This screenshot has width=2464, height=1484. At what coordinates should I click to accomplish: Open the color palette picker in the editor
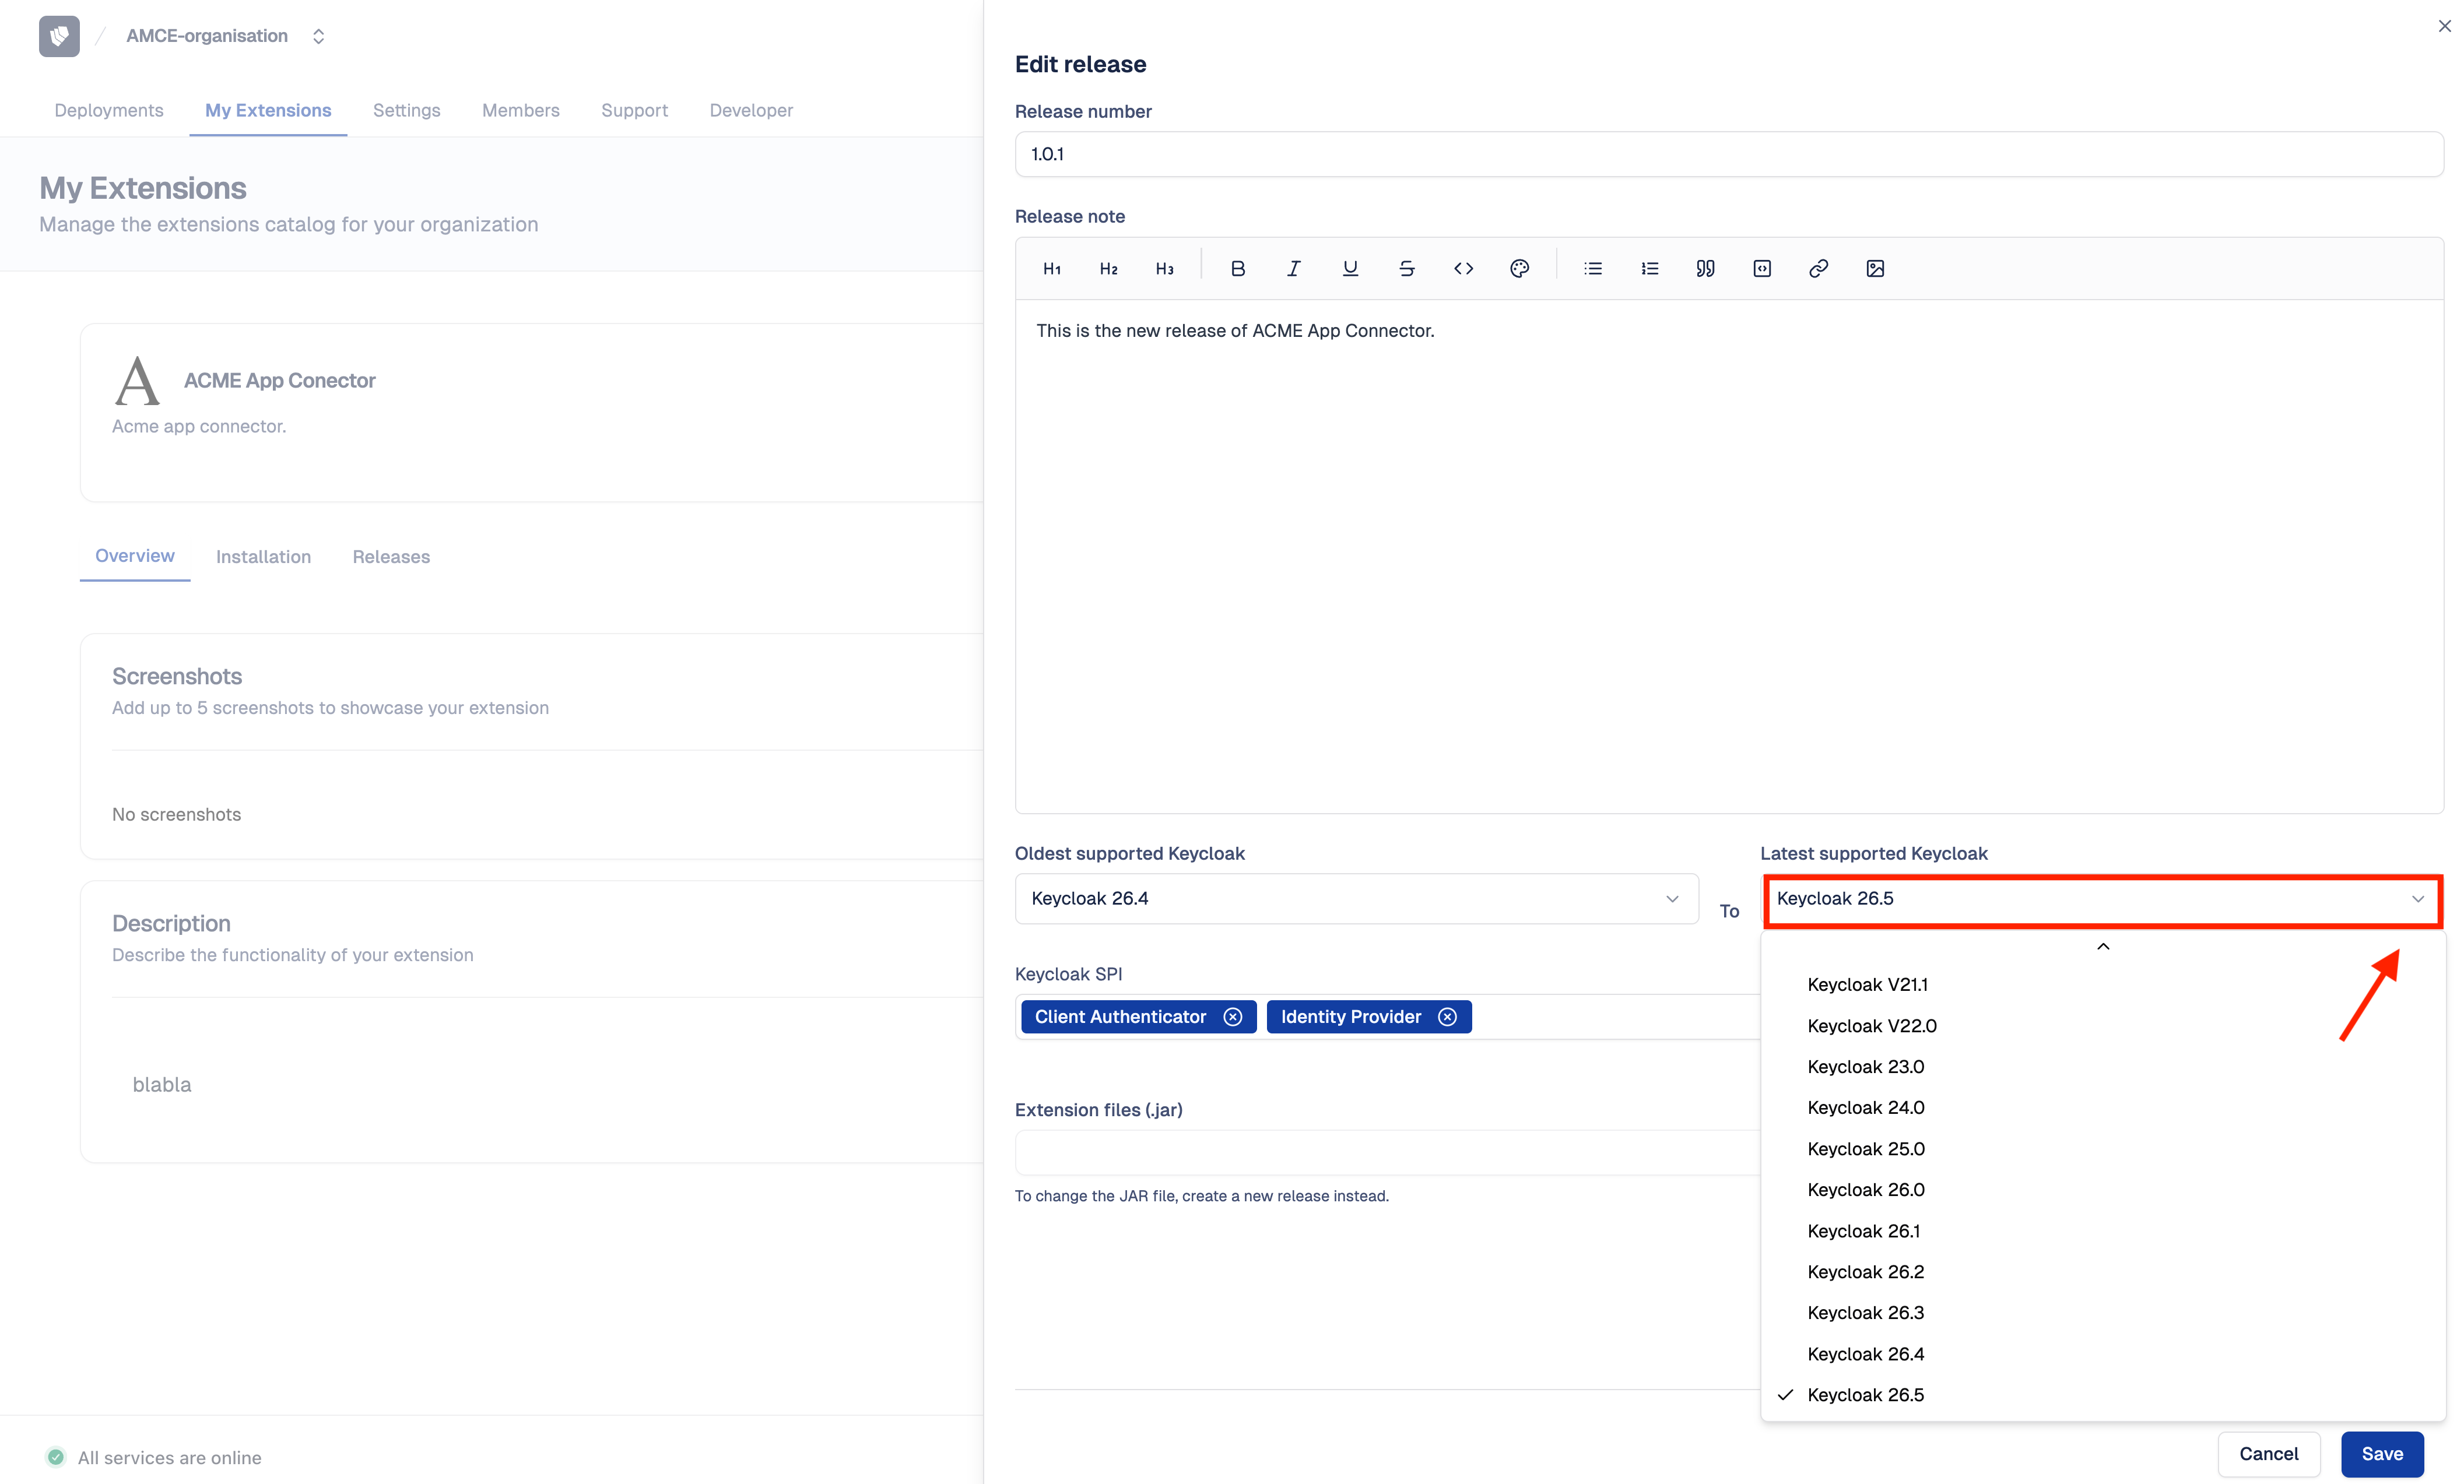coord(1519,268)
